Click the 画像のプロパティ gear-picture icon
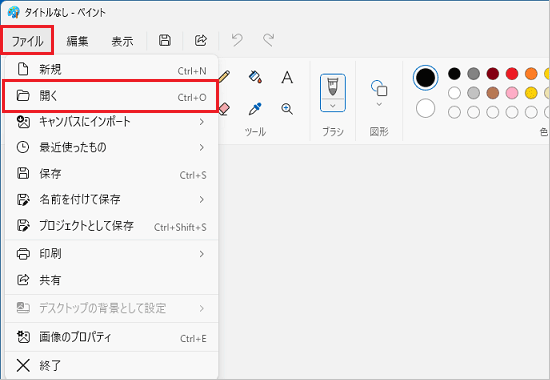Screen dimensions: 550x380 click(x=23, y=337)
